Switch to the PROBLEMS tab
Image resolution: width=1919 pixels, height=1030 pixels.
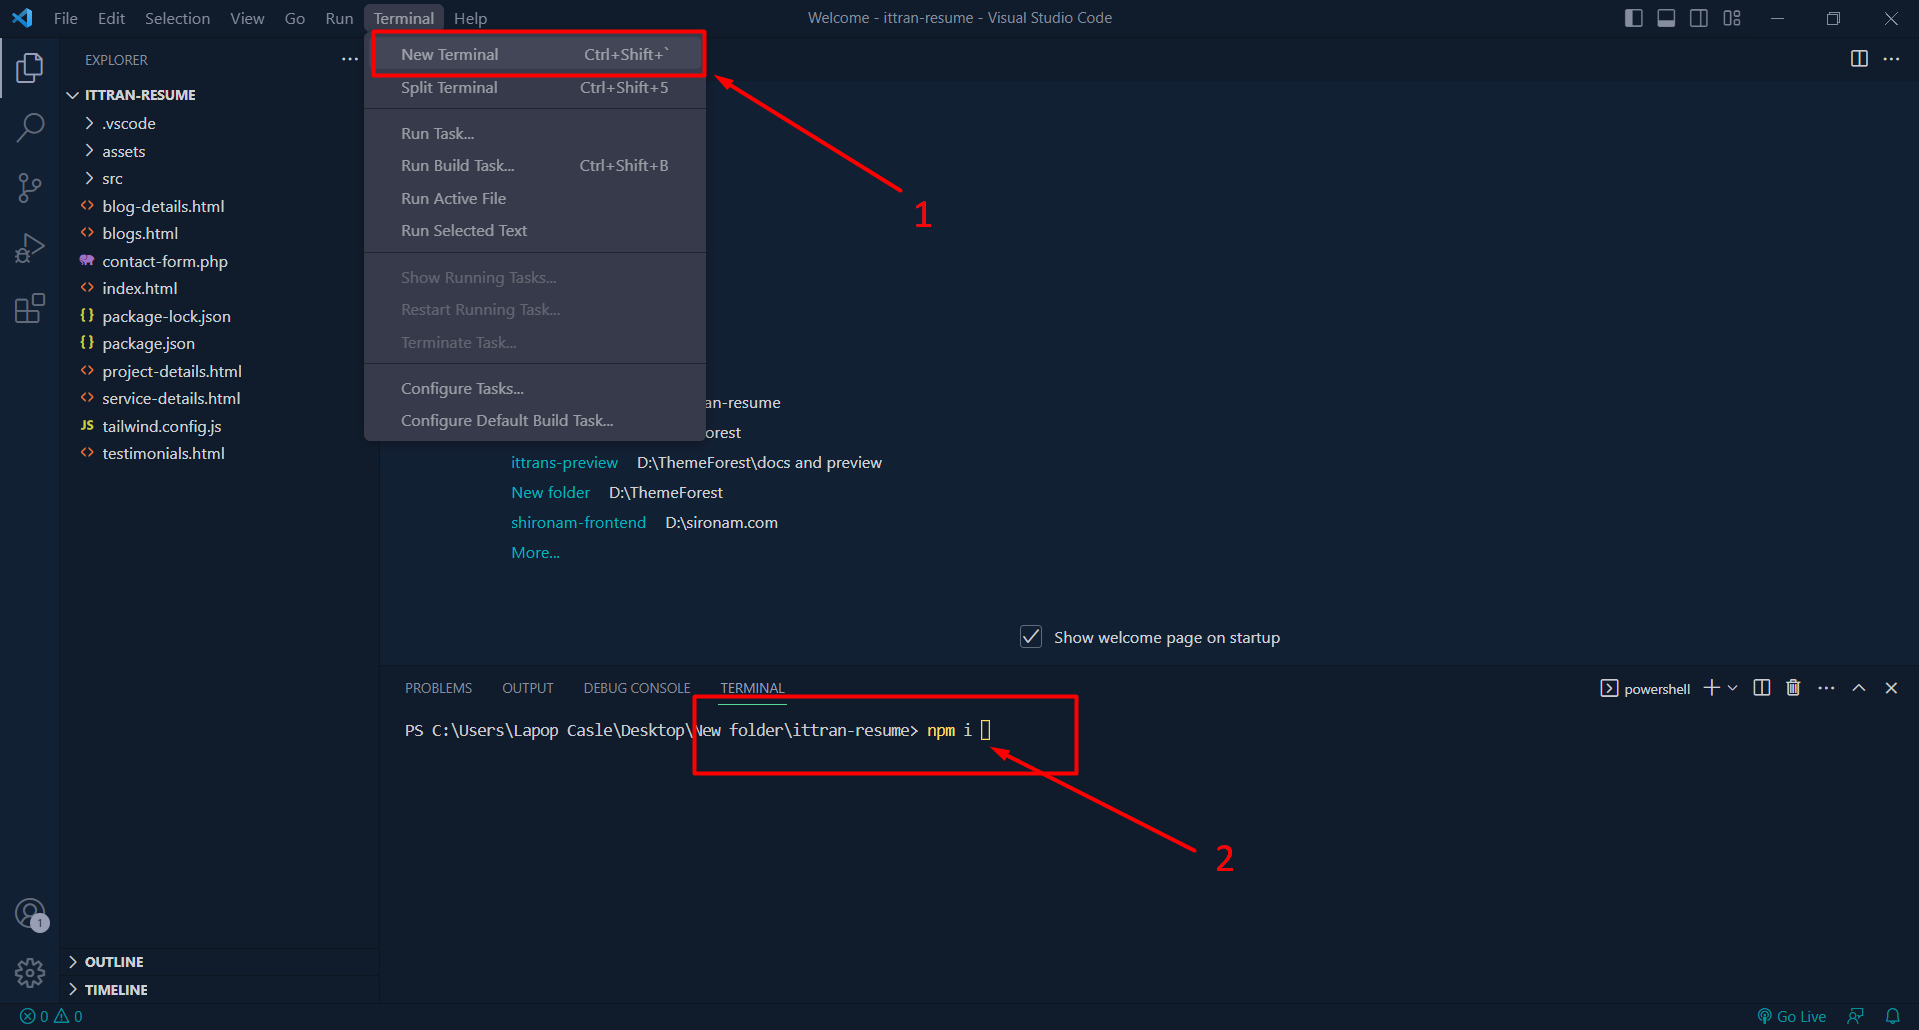[x=438, y=688]
